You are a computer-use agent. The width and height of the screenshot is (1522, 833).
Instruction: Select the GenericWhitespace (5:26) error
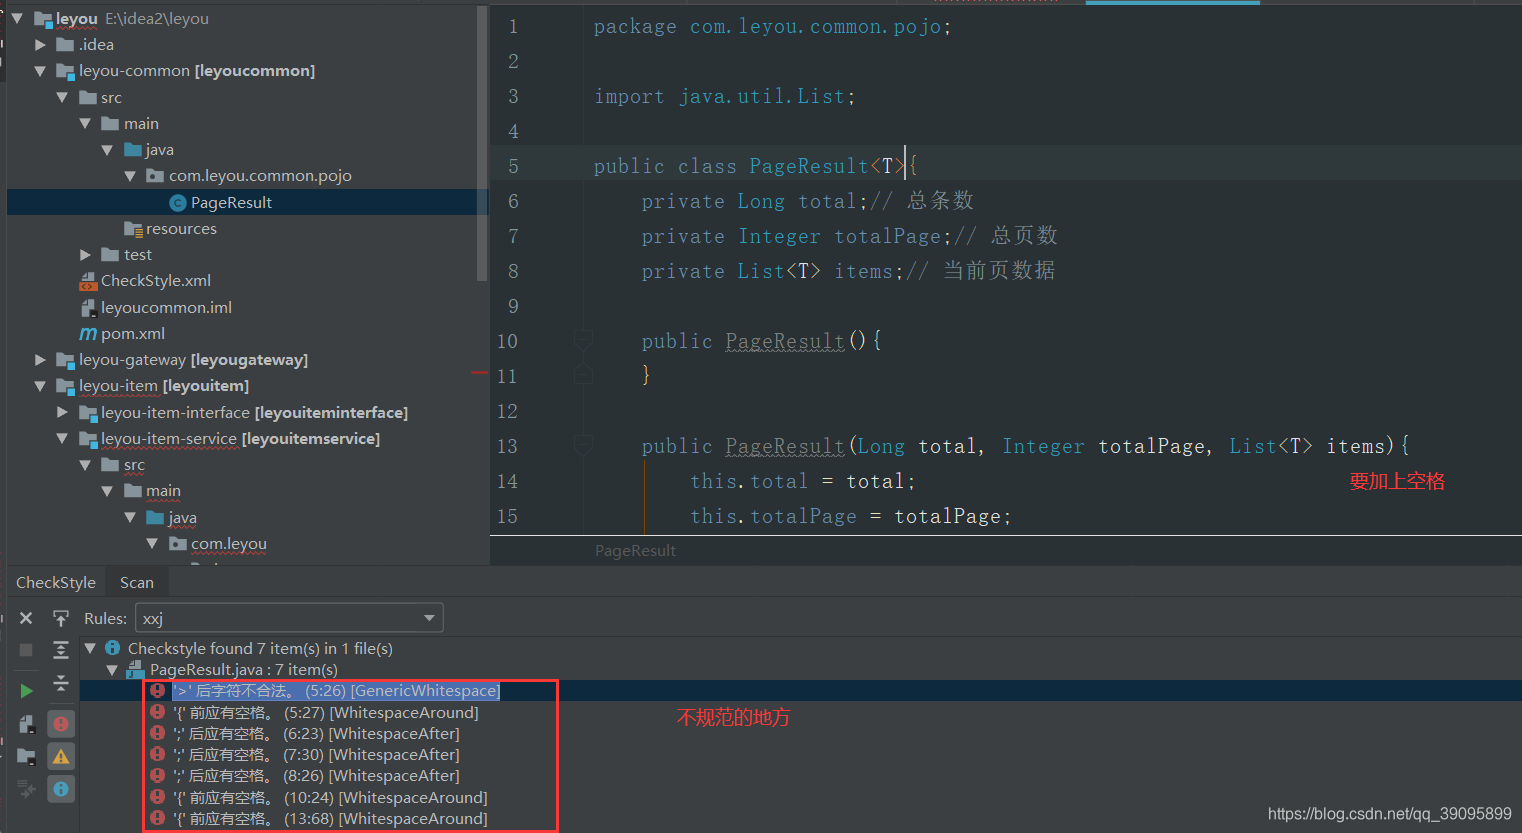tap(335, 691)
